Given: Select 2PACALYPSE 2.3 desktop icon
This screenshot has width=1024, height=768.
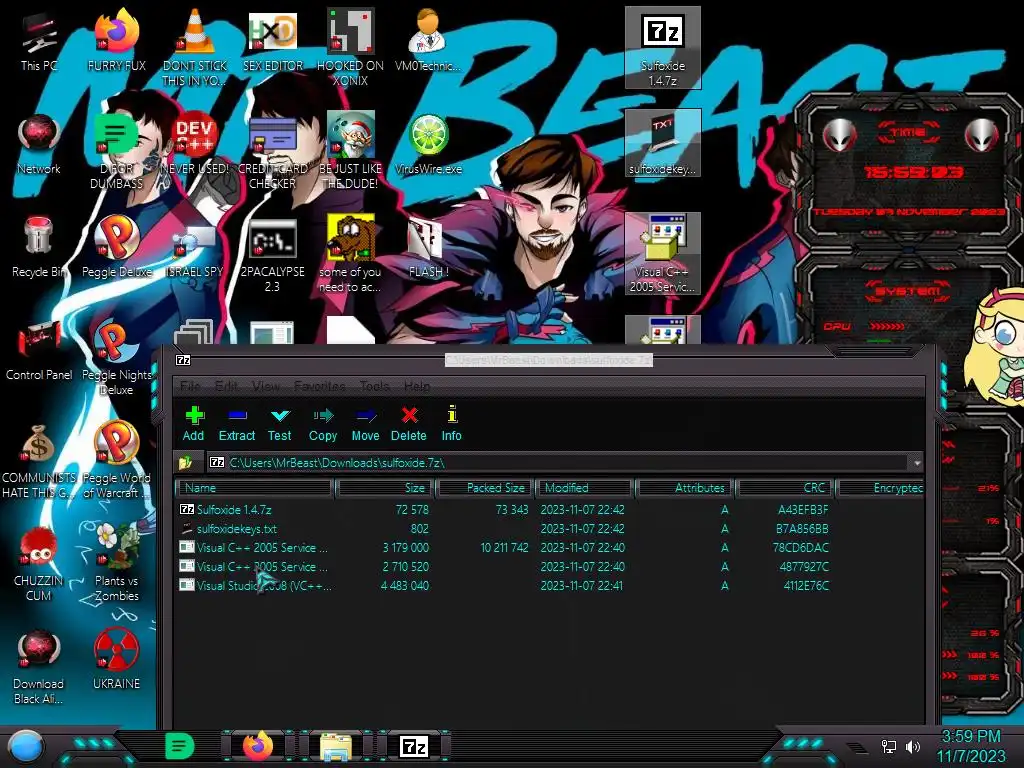Looking at the screenshot, I should click(x=273, y=256).
